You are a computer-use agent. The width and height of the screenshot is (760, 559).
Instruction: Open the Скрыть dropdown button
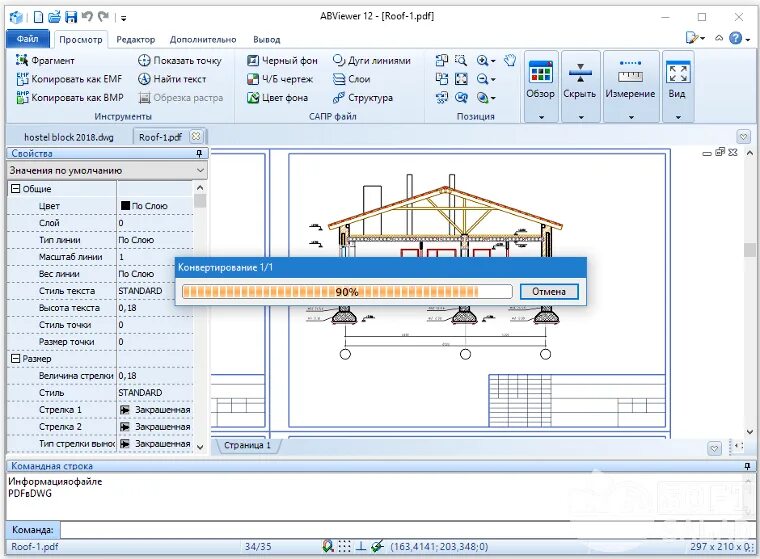pos(580,86)
